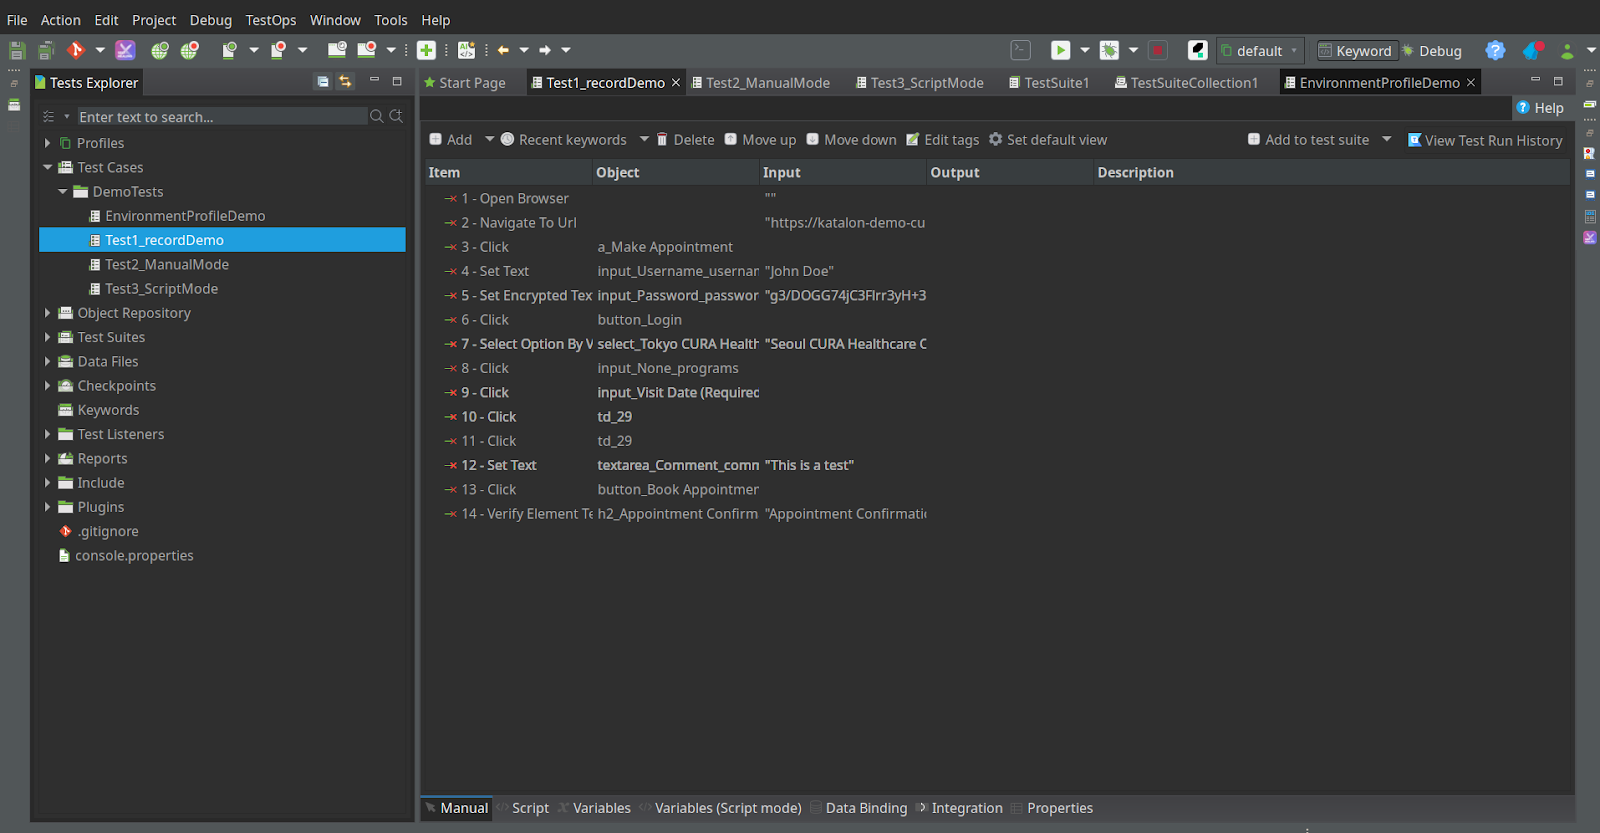Screen dimensions: 1600x833
Task: Click the Save icon in the toolbar
Action: [x=16, y=50]
